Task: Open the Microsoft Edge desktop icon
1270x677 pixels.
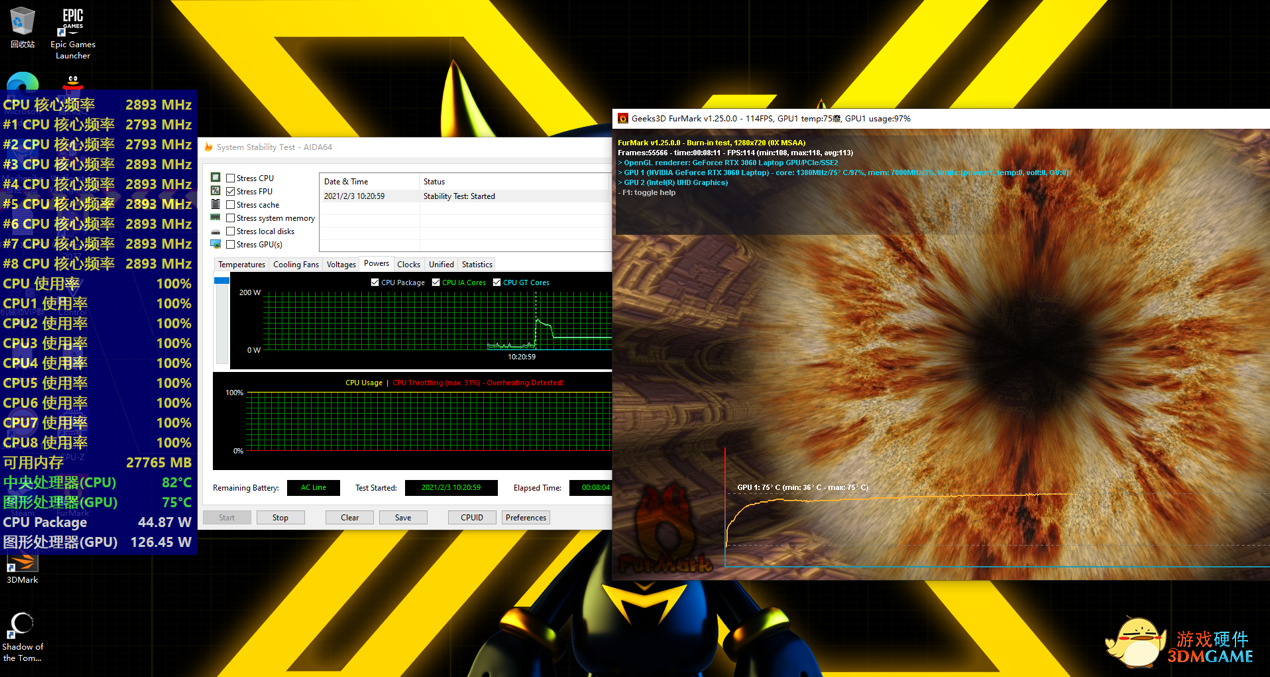Action: tap(22, 82)
